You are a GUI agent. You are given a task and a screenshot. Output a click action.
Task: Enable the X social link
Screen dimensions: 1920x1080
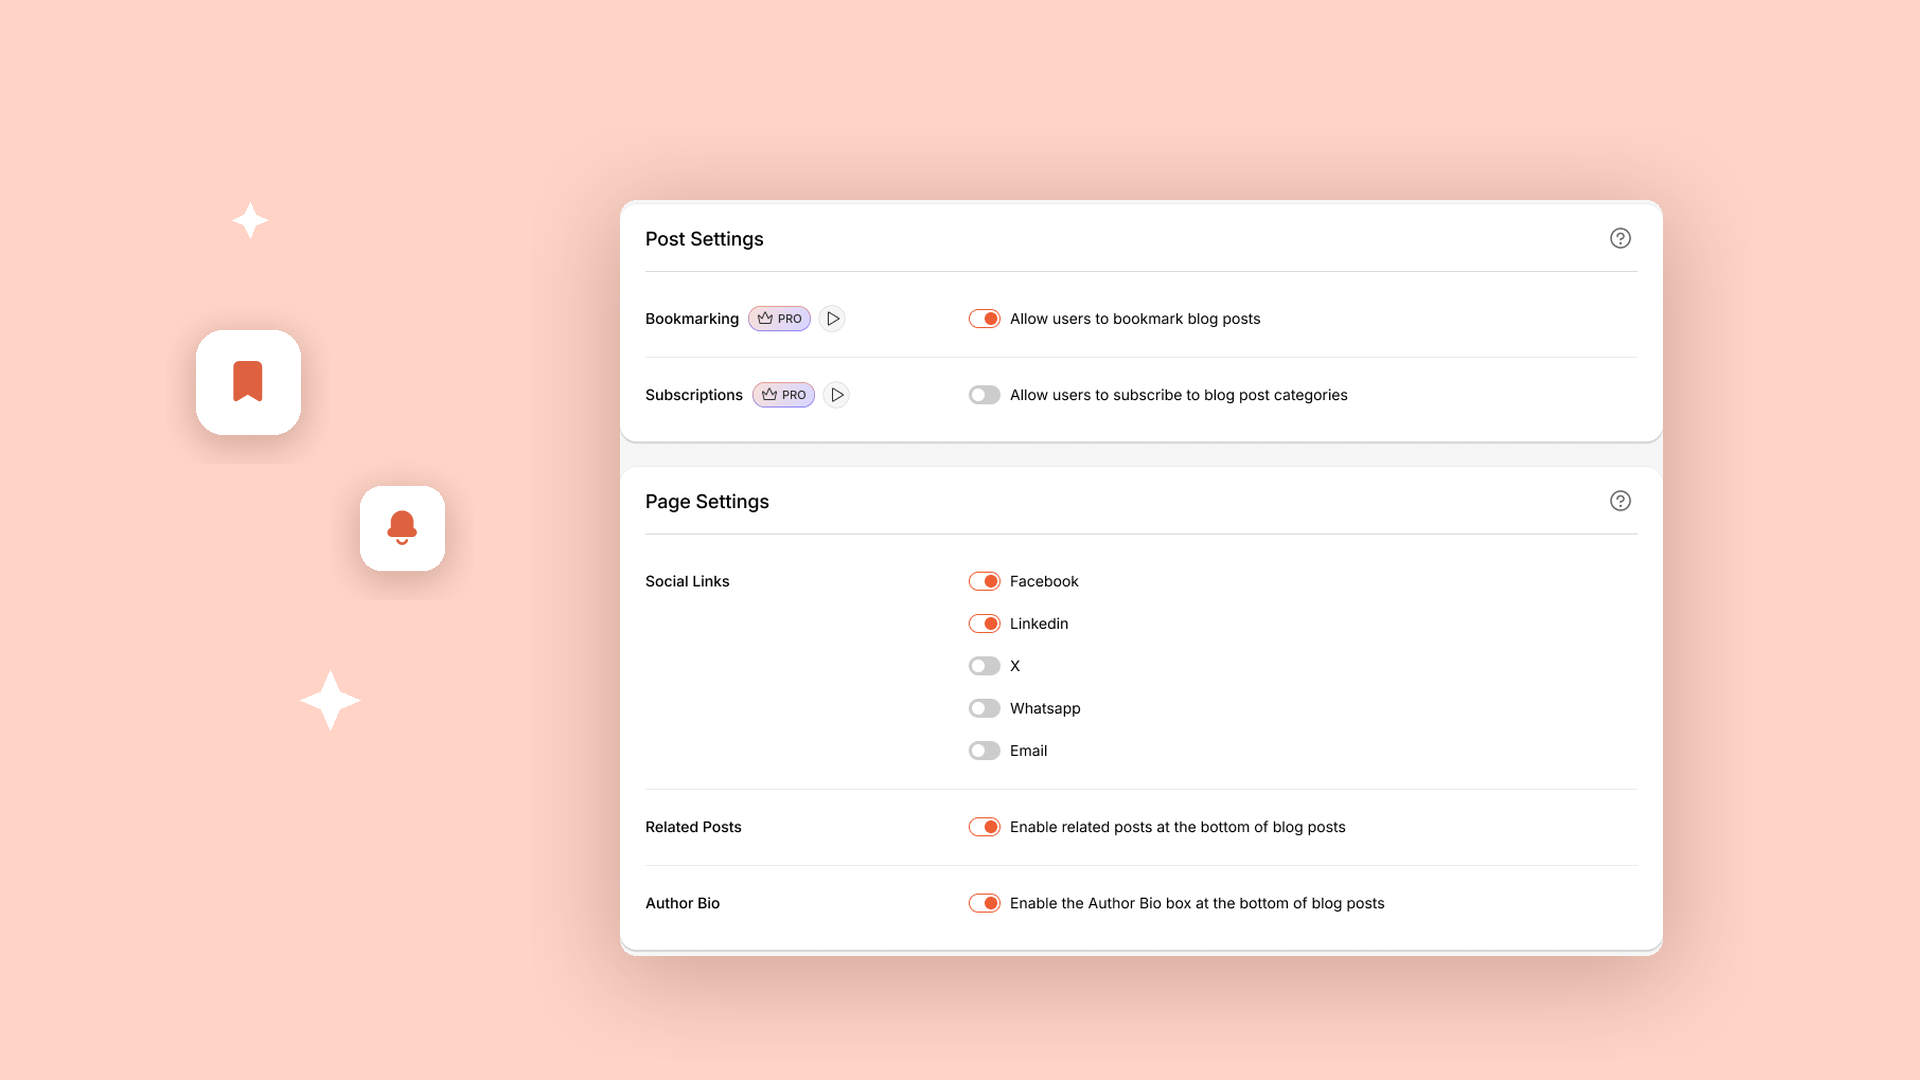[984, 666]
